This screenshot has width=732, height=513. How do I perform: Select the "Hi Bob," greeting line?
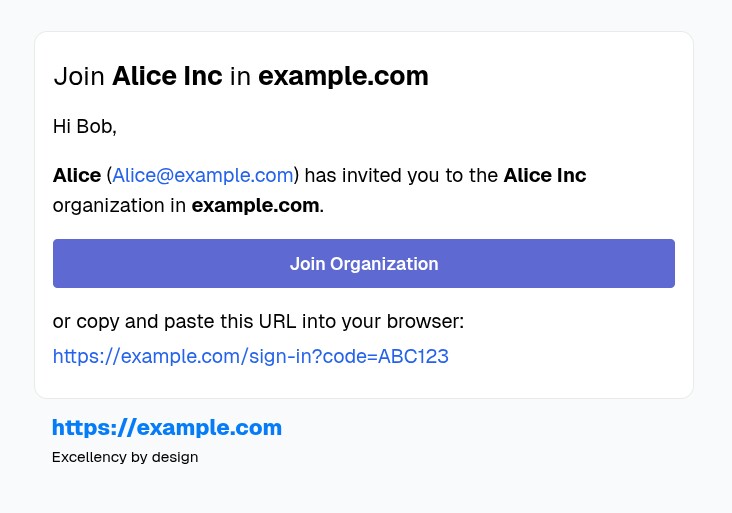85,127
